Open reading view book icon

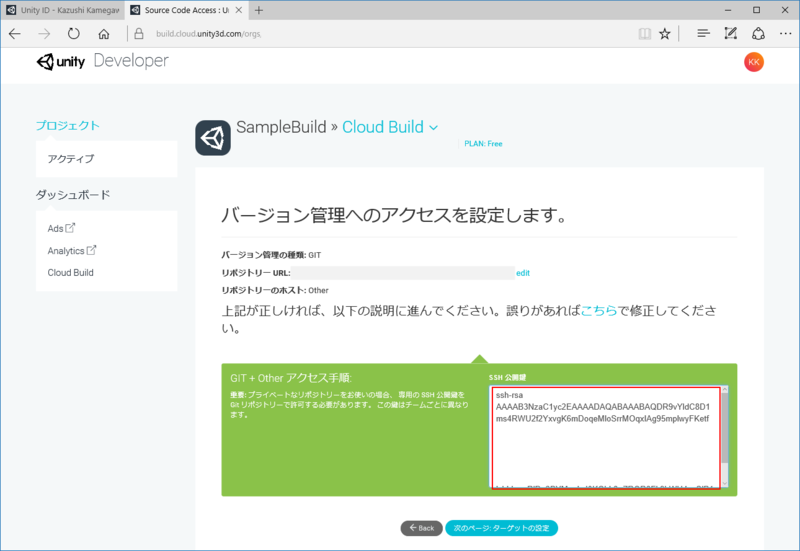[645, 34]
